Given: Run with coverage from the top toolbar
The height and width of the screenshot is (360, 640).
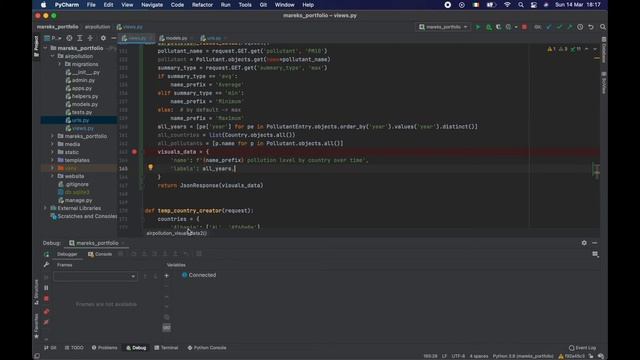Looking at the screenshot, I should tap(498, 27).
